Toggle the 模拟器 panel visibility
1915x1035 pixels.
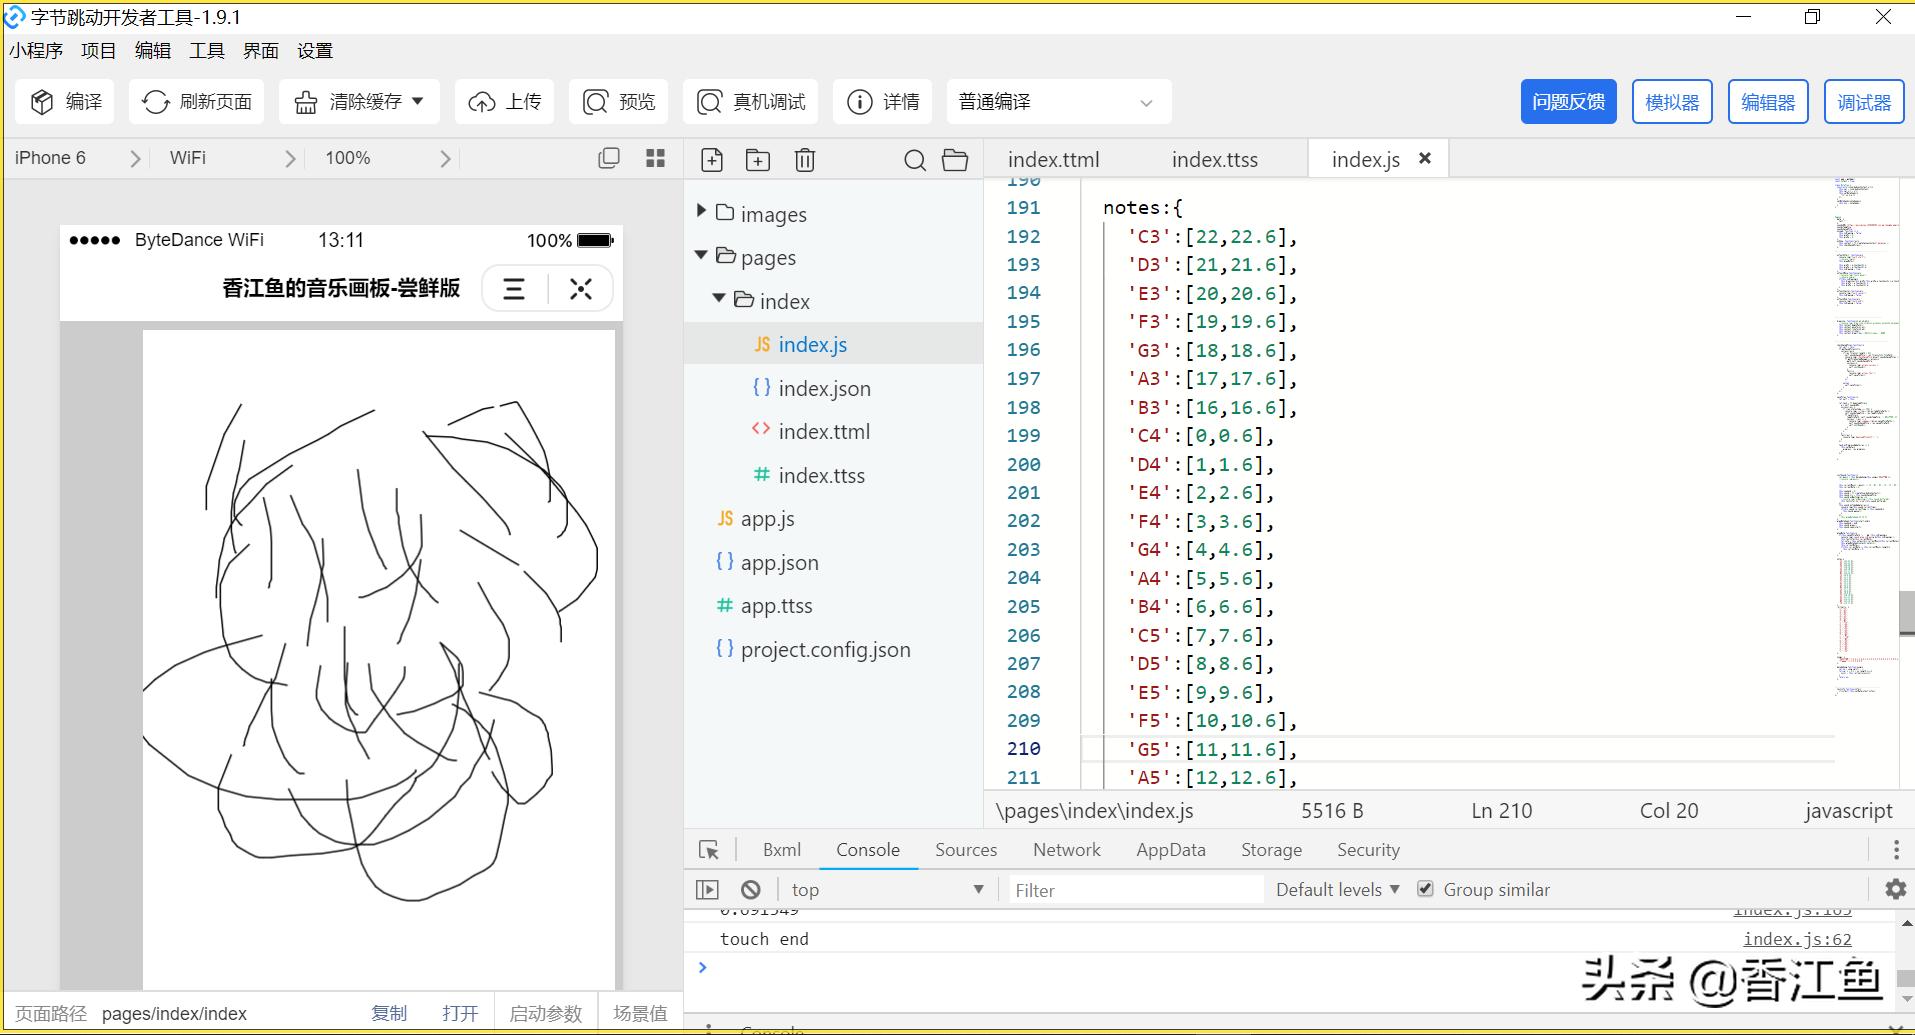[x=1672, y=102]
